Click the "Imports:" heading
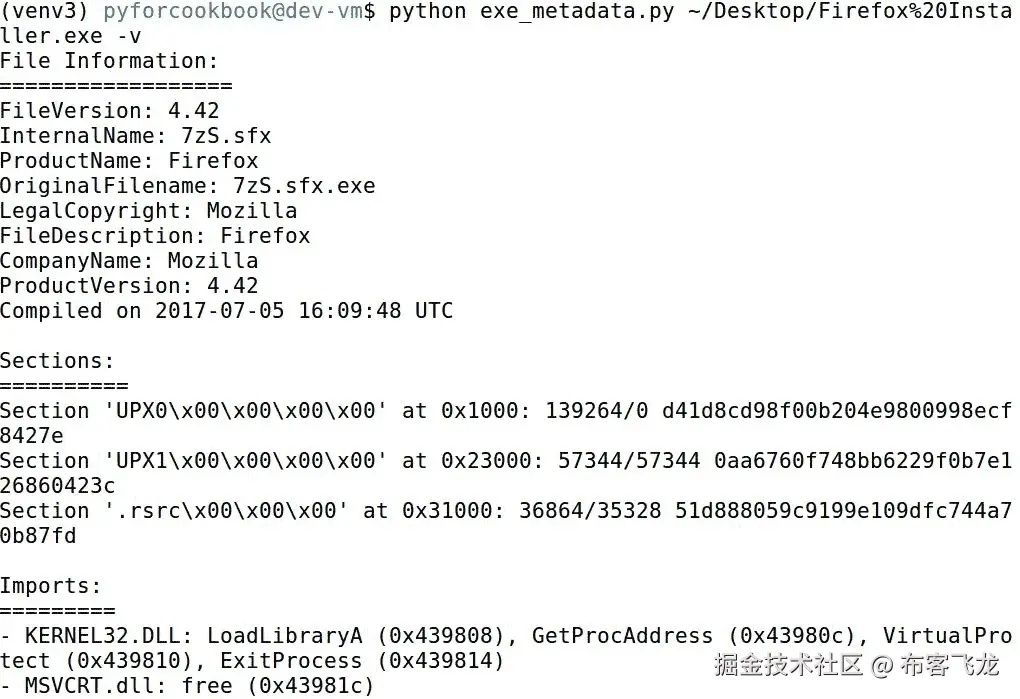The width and height of the screenshot is (1020, 699). (51, 586)
